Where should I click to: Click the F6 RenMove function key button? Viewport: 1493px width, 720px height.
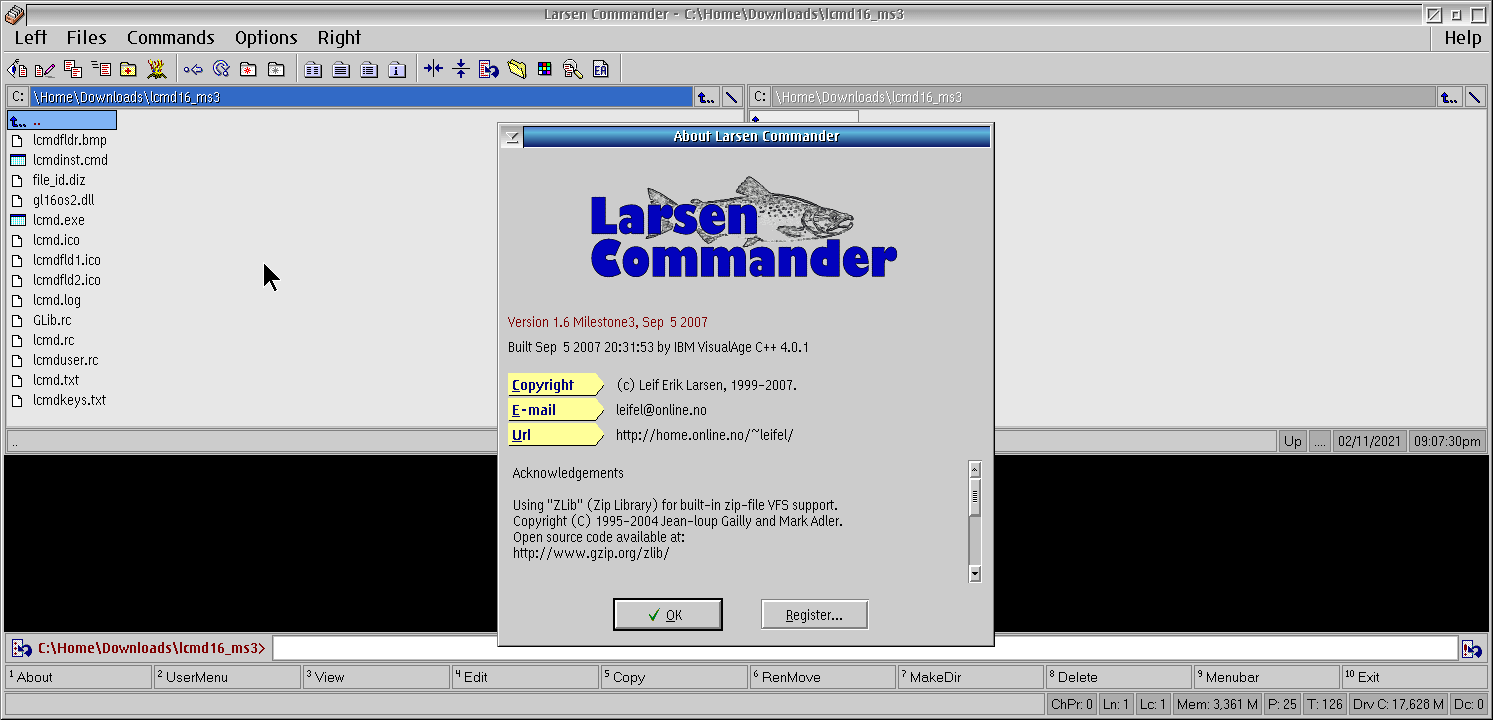(x=823, y=677)
